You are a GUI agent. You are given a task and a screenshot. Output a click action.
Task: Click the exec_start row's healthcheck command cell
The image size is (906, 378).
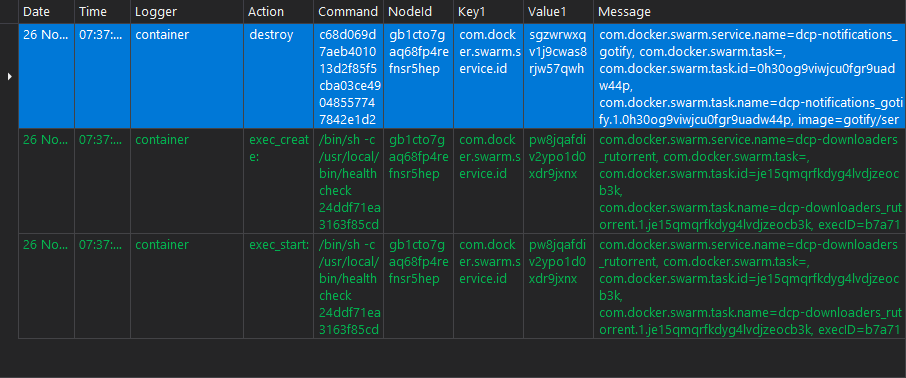pyautogui.click(x=348, y=286)
